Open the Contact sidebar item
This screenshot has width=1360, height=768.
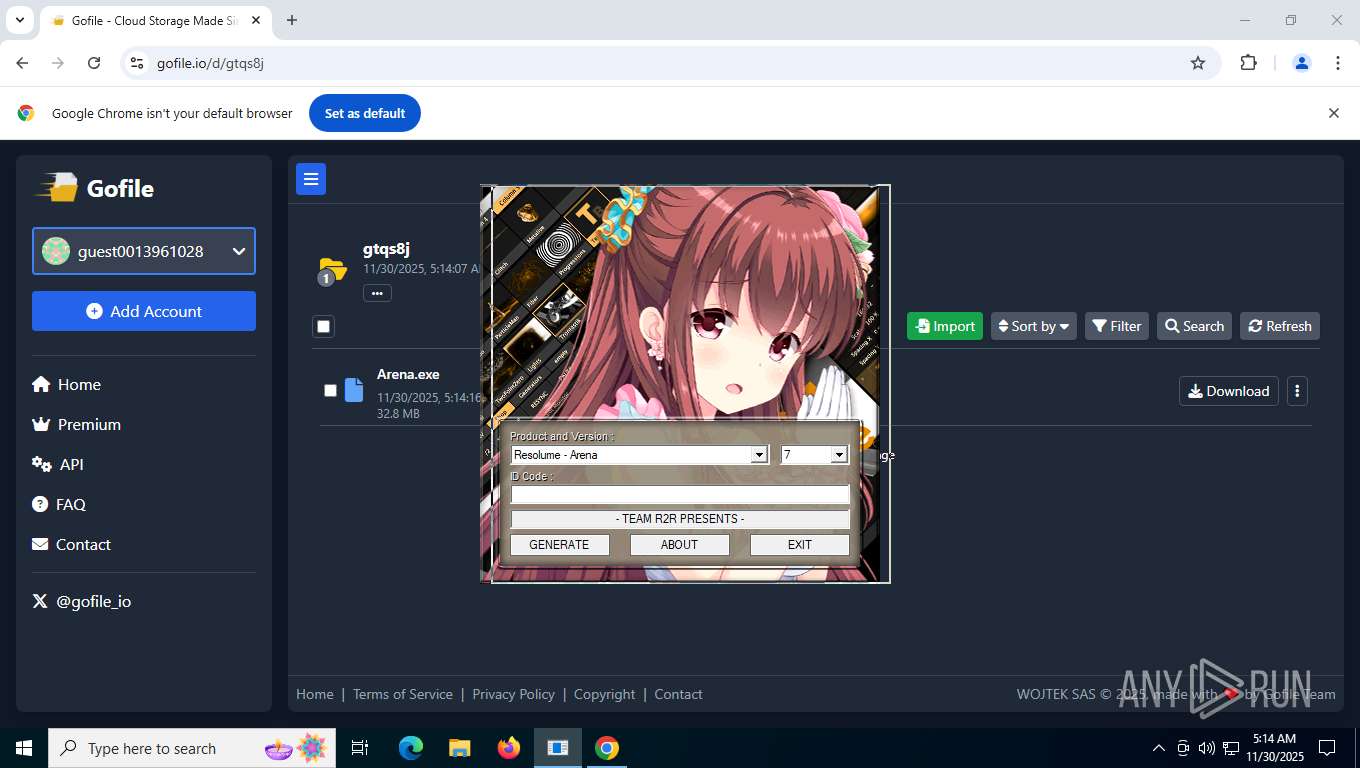click(71, 544)
